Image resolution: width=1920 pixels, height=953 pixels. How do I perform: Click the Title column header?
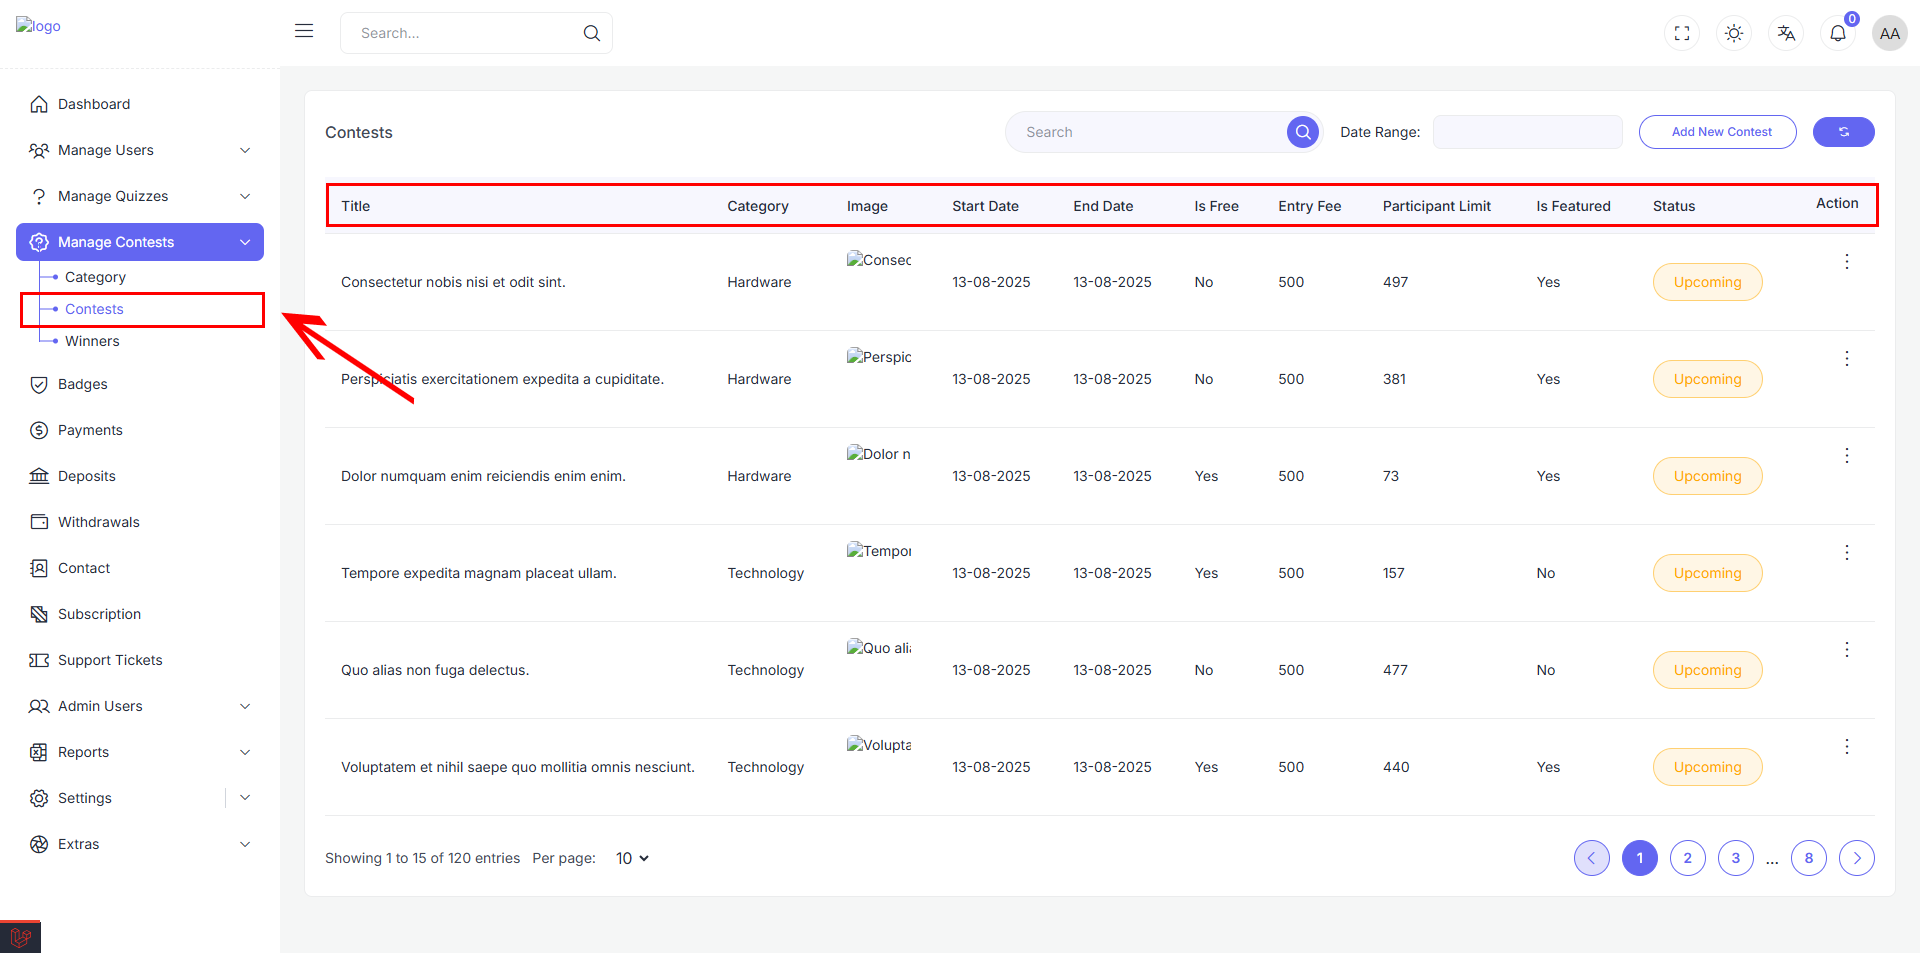[x=355, y=206]
